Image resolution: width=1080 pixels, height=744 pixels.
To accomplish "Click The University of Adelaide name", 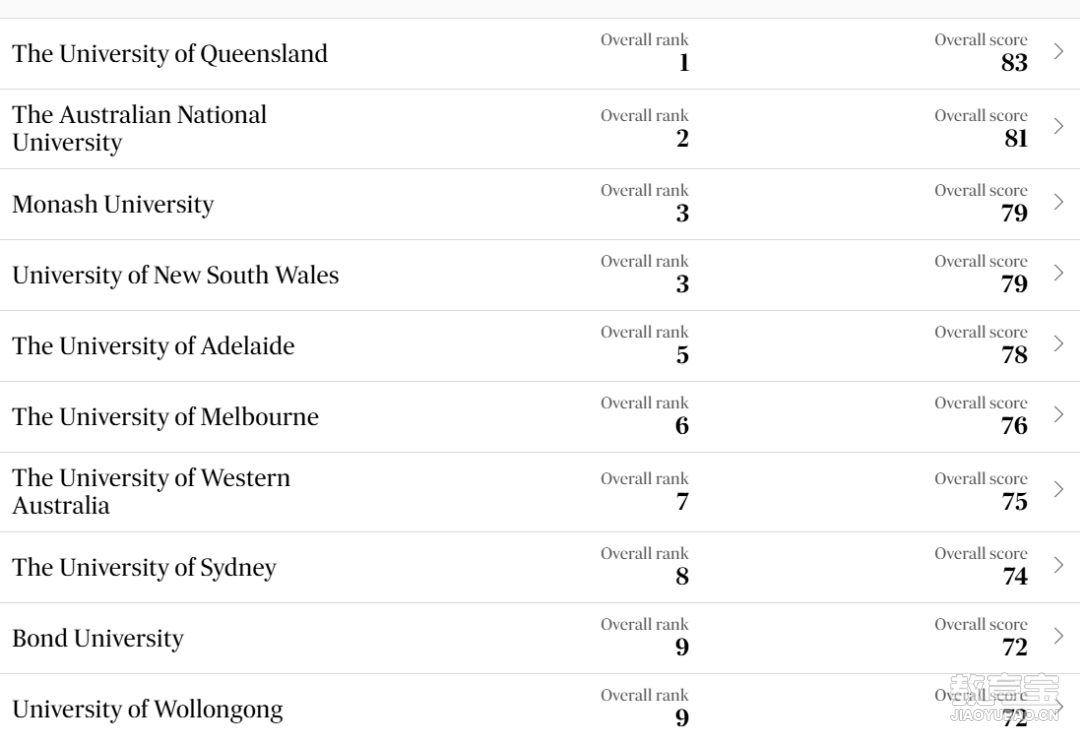I will tap(154, 346).
